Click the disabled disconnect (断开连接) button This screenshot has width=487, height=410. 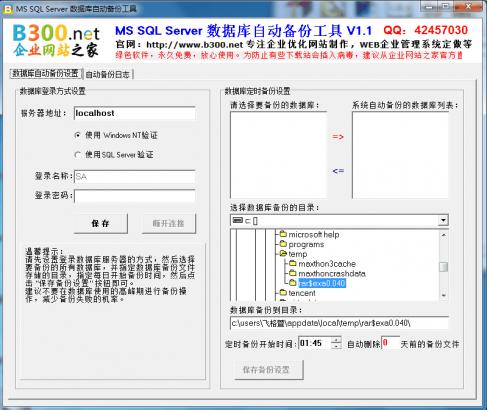coord(169,223)
